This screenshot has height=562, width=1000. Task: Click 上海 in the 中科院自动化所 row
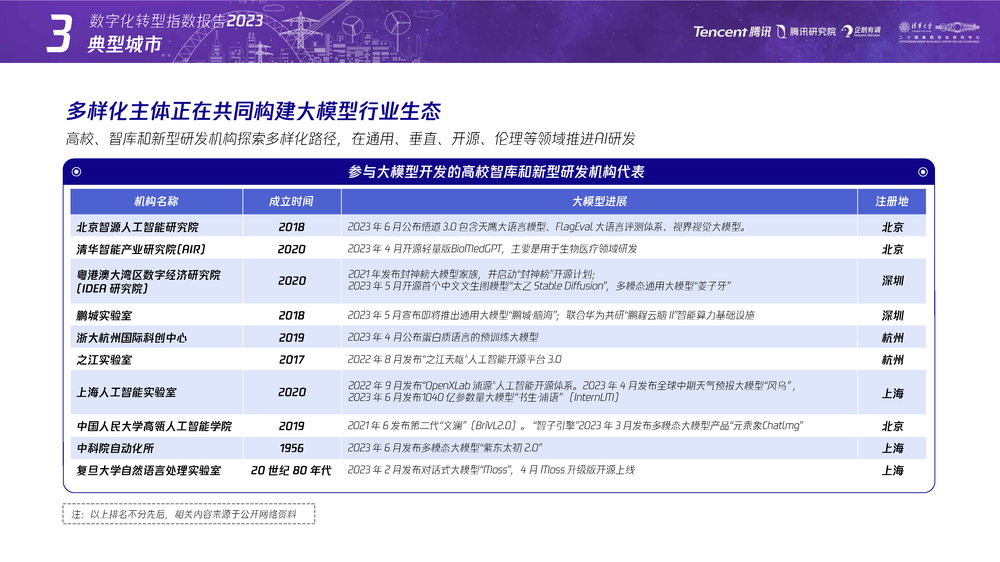[x=892, y=448]
